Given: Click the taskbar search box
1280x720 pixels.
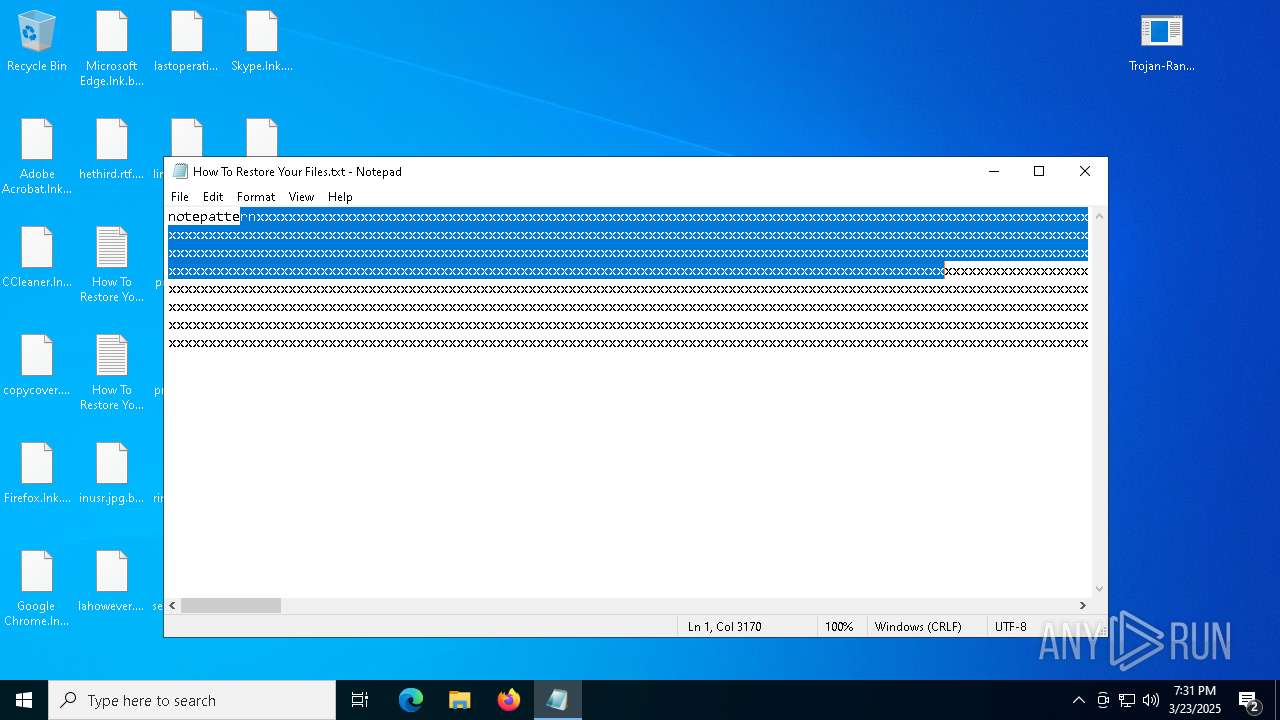Looking at the screenshot, I should click(192, 700).
